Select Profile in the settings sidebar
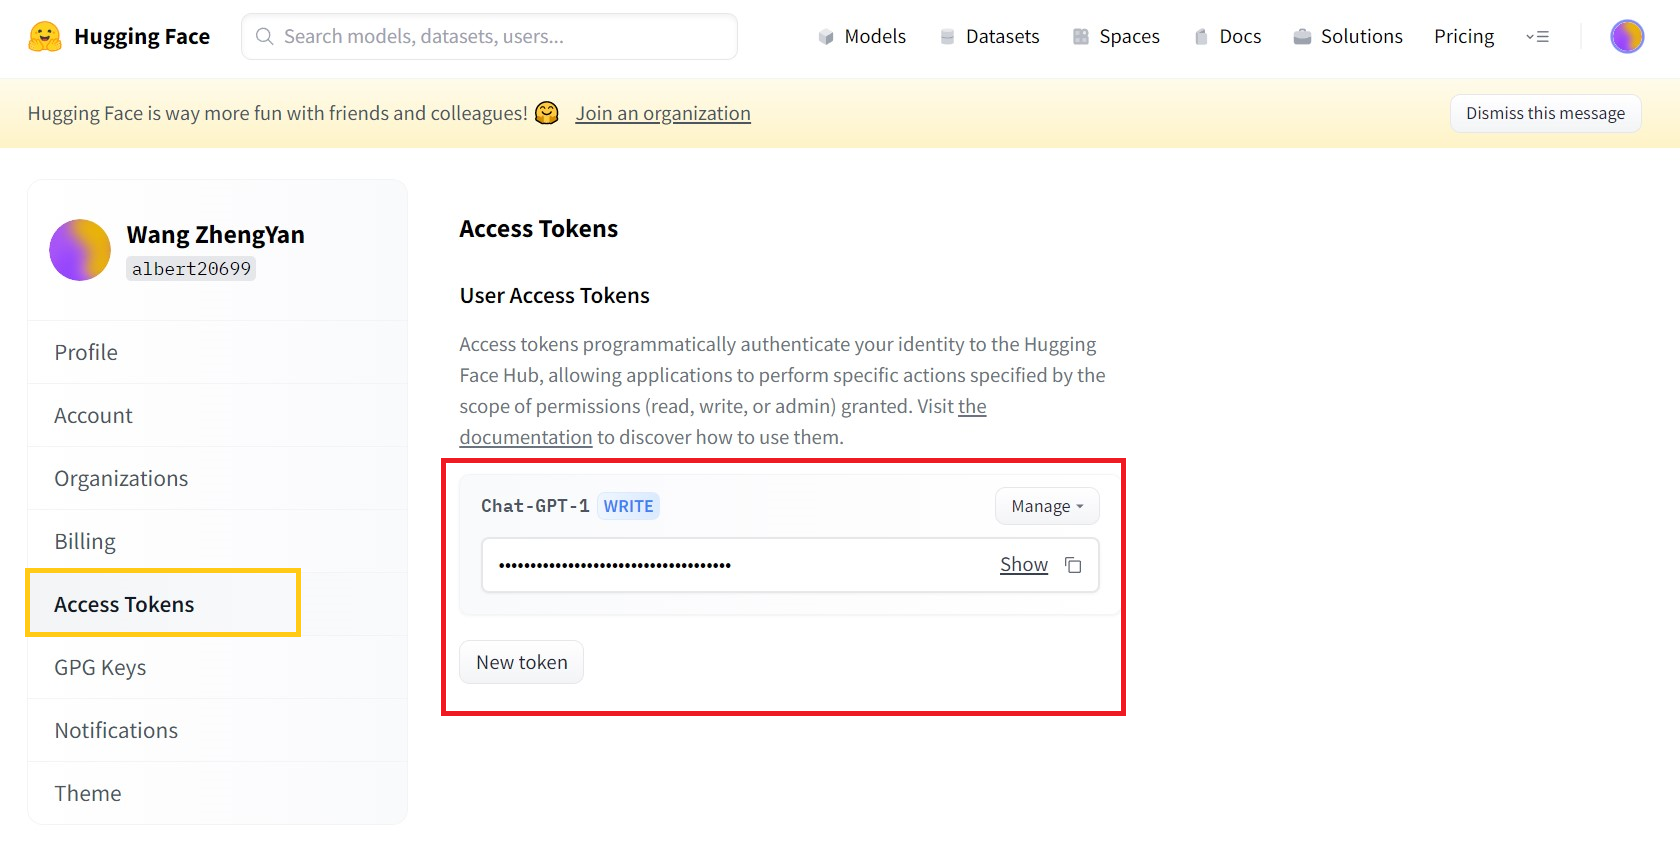The width and height of the screenshot is (1680, 842). (217, 352)
